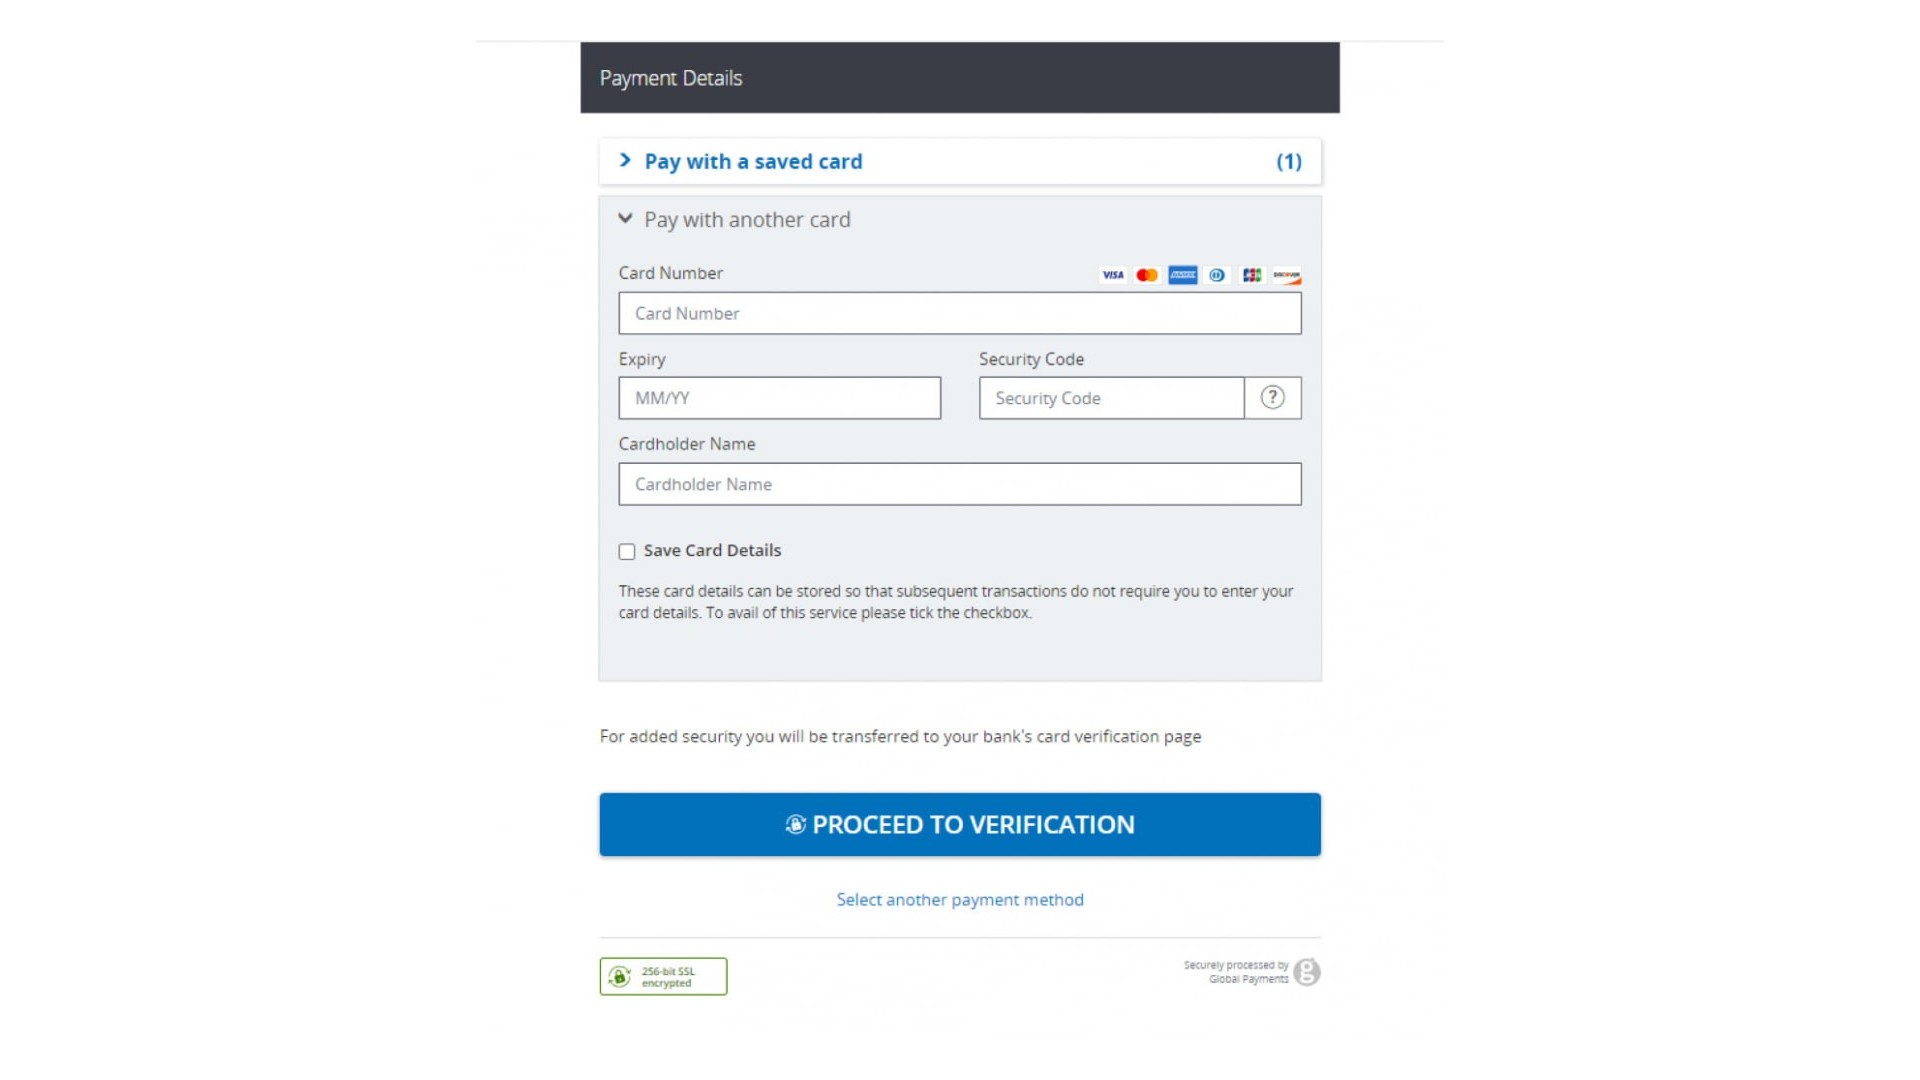Viewport: 1920px width, 1080px height.
Task: Expand the Pay with a saved card section
Action: [752, 162]
